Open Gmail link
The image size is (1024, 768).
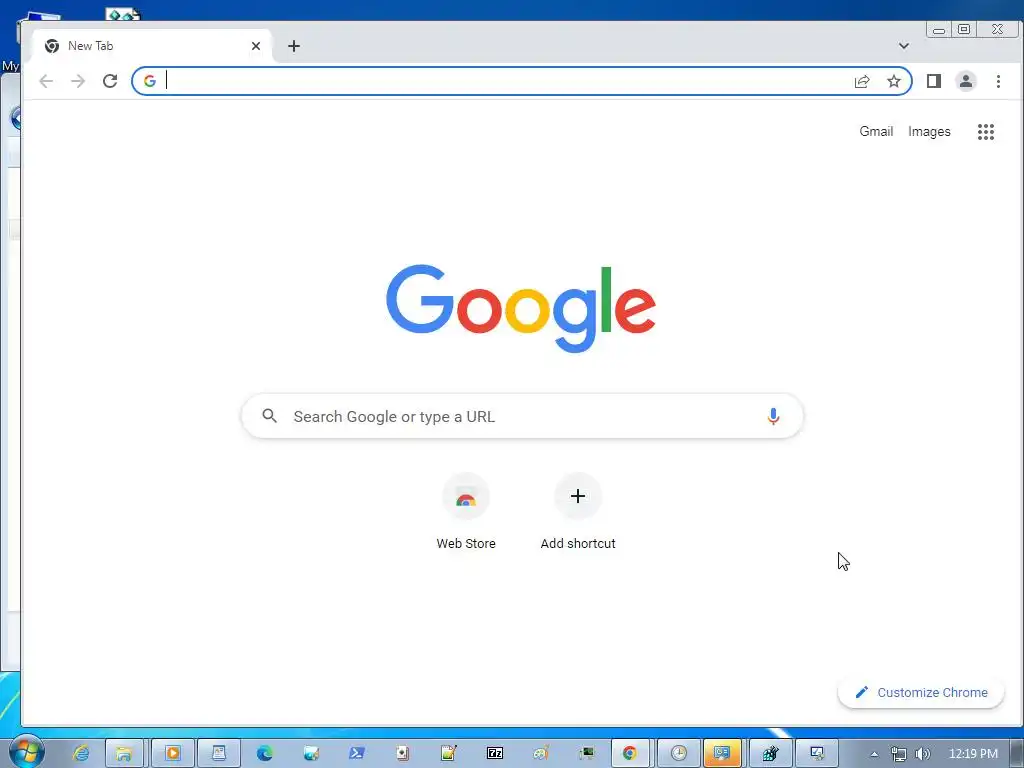click(876, 131)
